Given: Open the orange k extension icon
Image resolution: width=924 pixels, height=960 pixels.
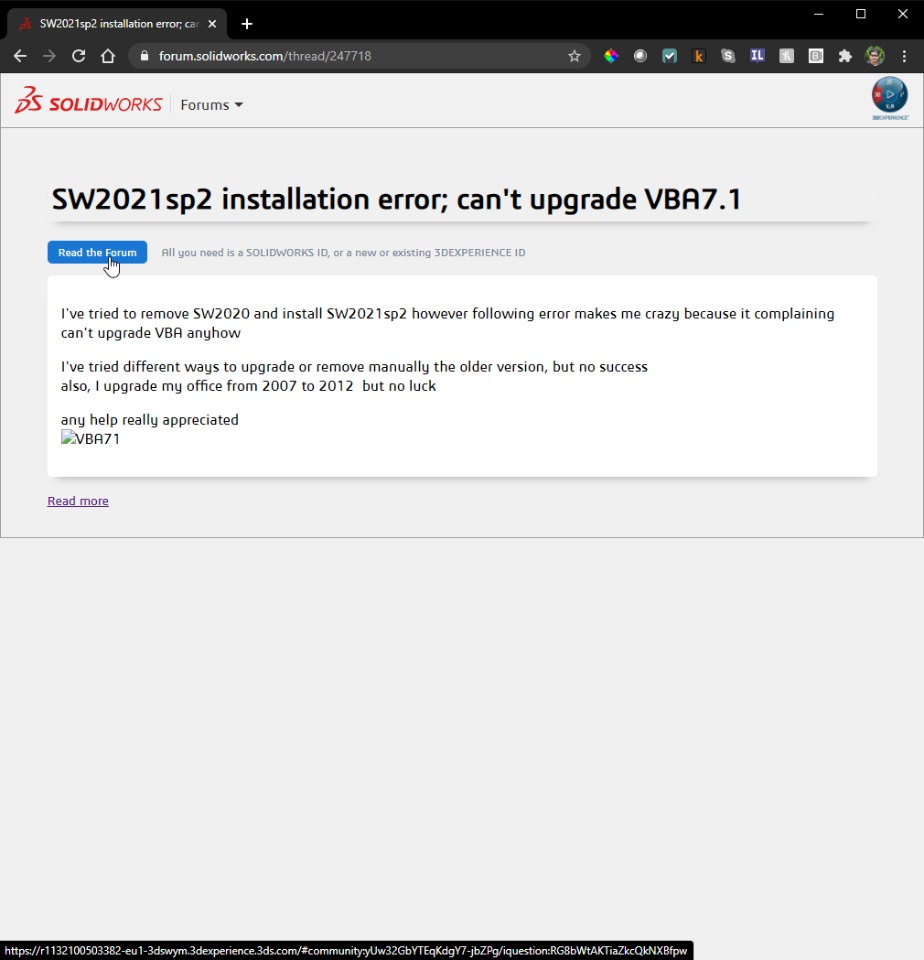Looking at the screenshot, I should (x=699, y=56).
